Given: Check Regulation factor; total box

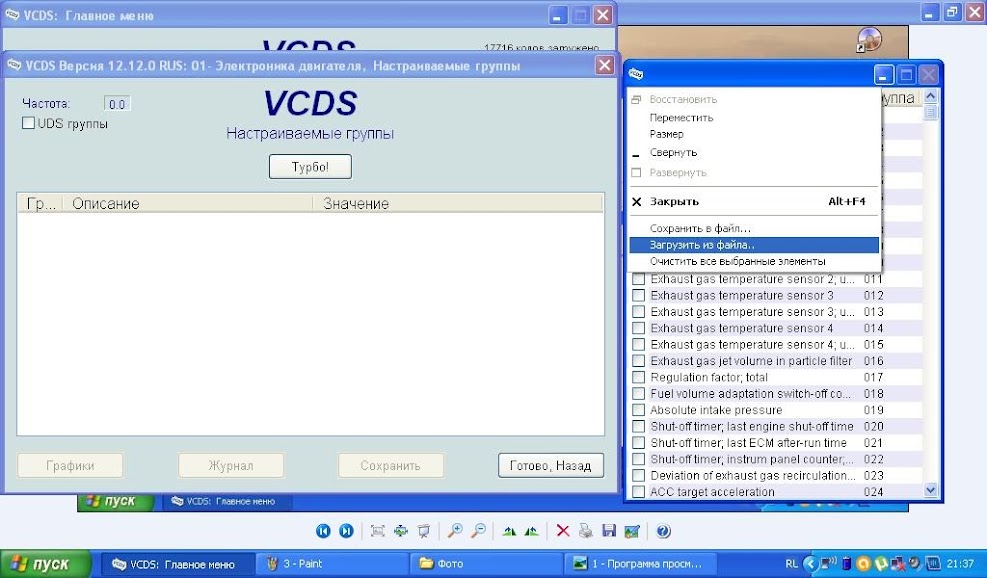Looking at the screenshot, I should pos(638,377).
